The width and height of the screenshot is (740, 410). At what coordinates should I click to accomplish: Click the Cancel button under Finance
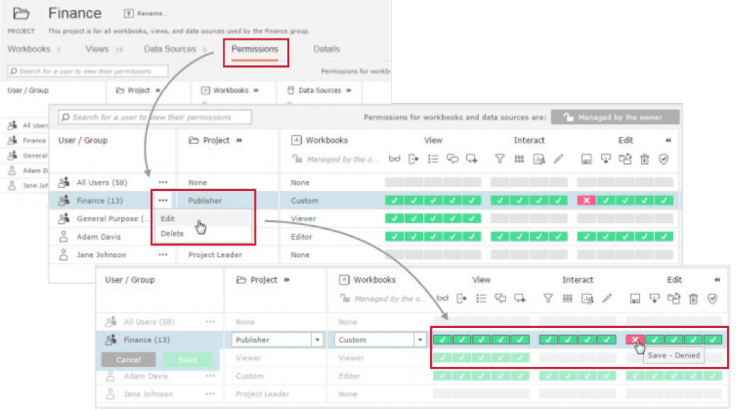tap(128, 358)
